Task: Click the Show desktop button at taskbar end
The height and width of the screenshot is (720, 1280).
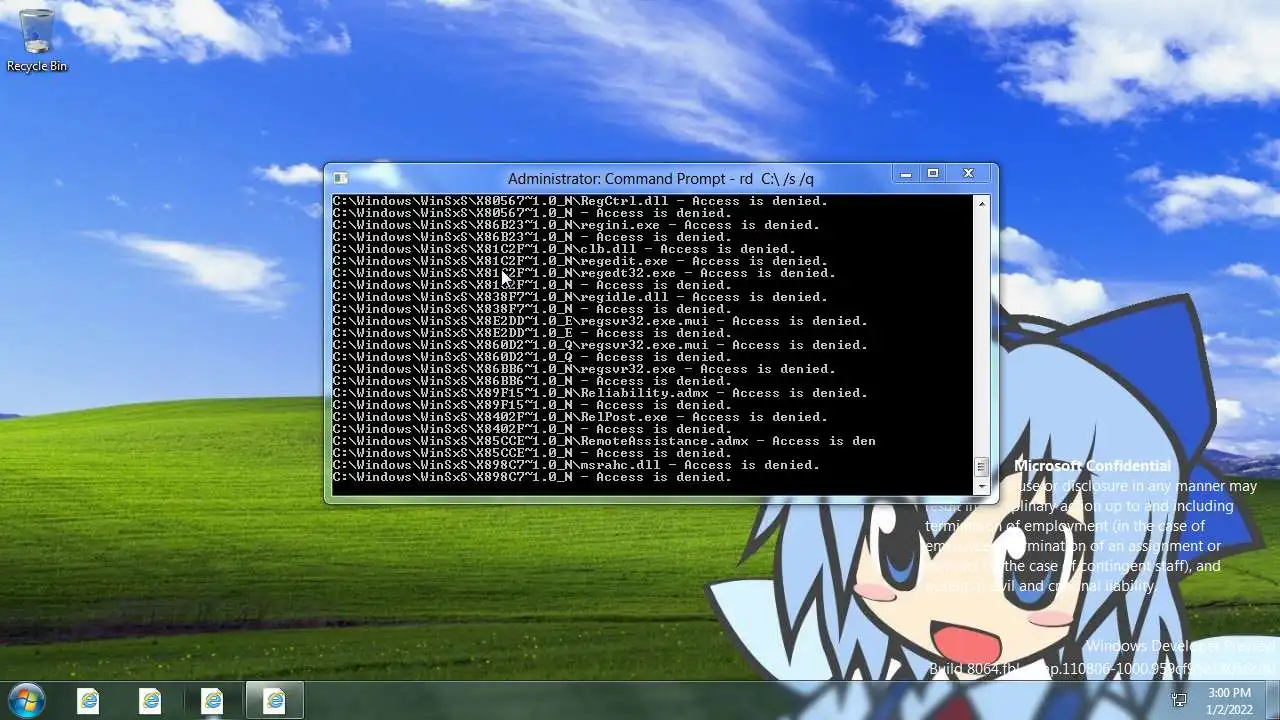Action: [x=1272, y=700]
